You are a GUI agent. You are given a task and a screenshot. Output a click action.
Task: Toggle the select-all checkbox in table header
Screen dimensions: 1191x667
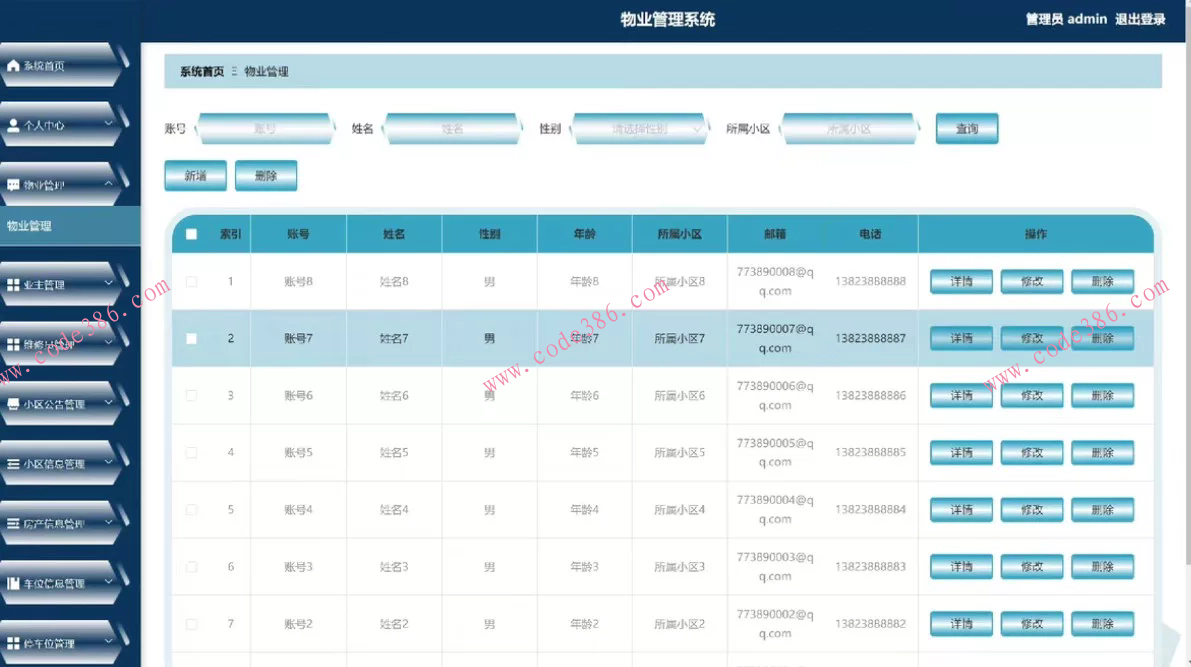click(190, 233)
